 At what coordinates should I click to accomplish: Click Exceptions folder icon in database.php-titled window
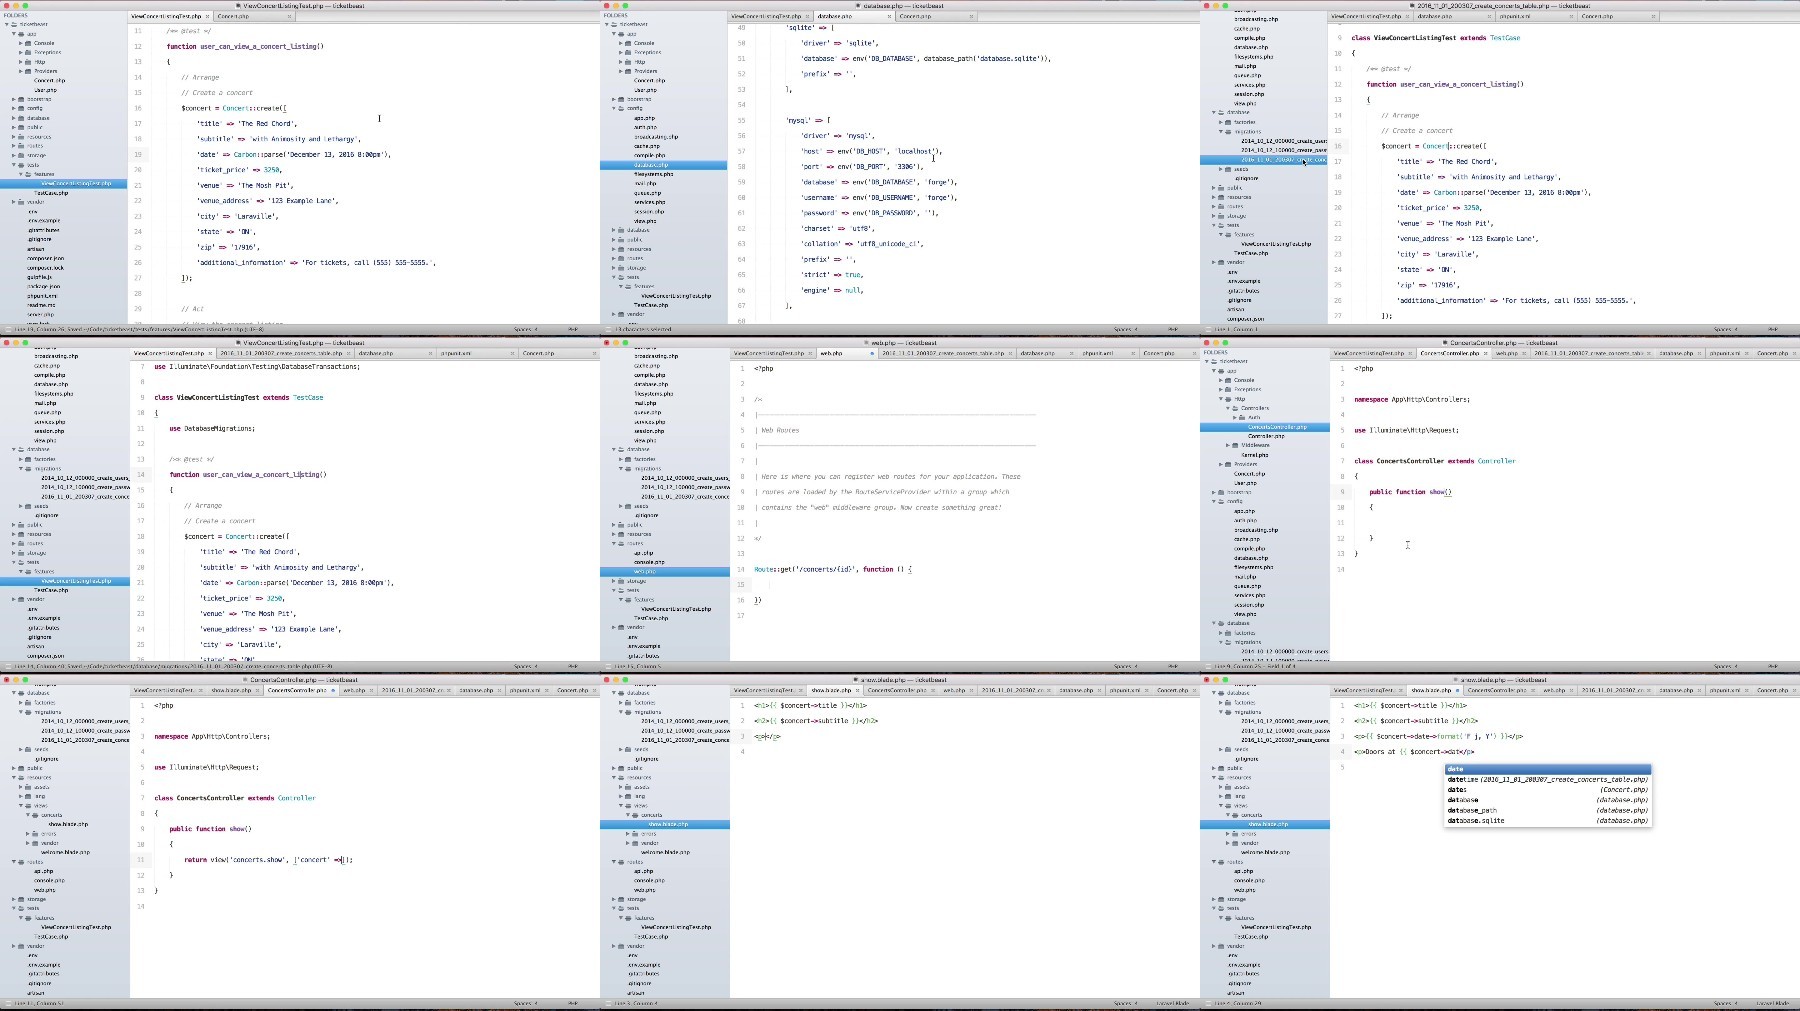click(629, 52)
